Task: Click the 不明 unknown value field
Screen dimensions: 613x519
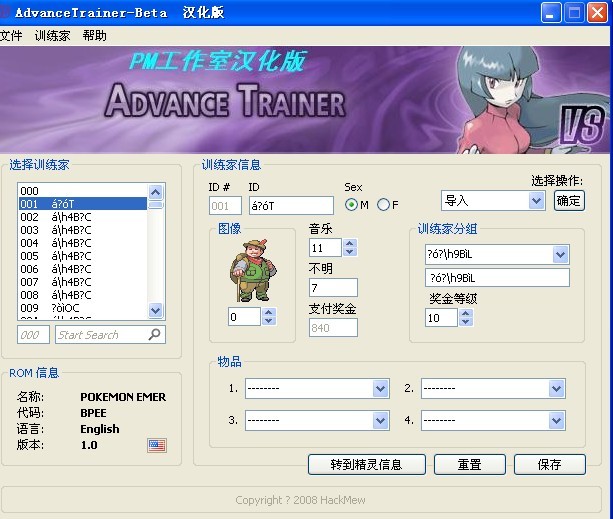Action: tap(333, 288)
